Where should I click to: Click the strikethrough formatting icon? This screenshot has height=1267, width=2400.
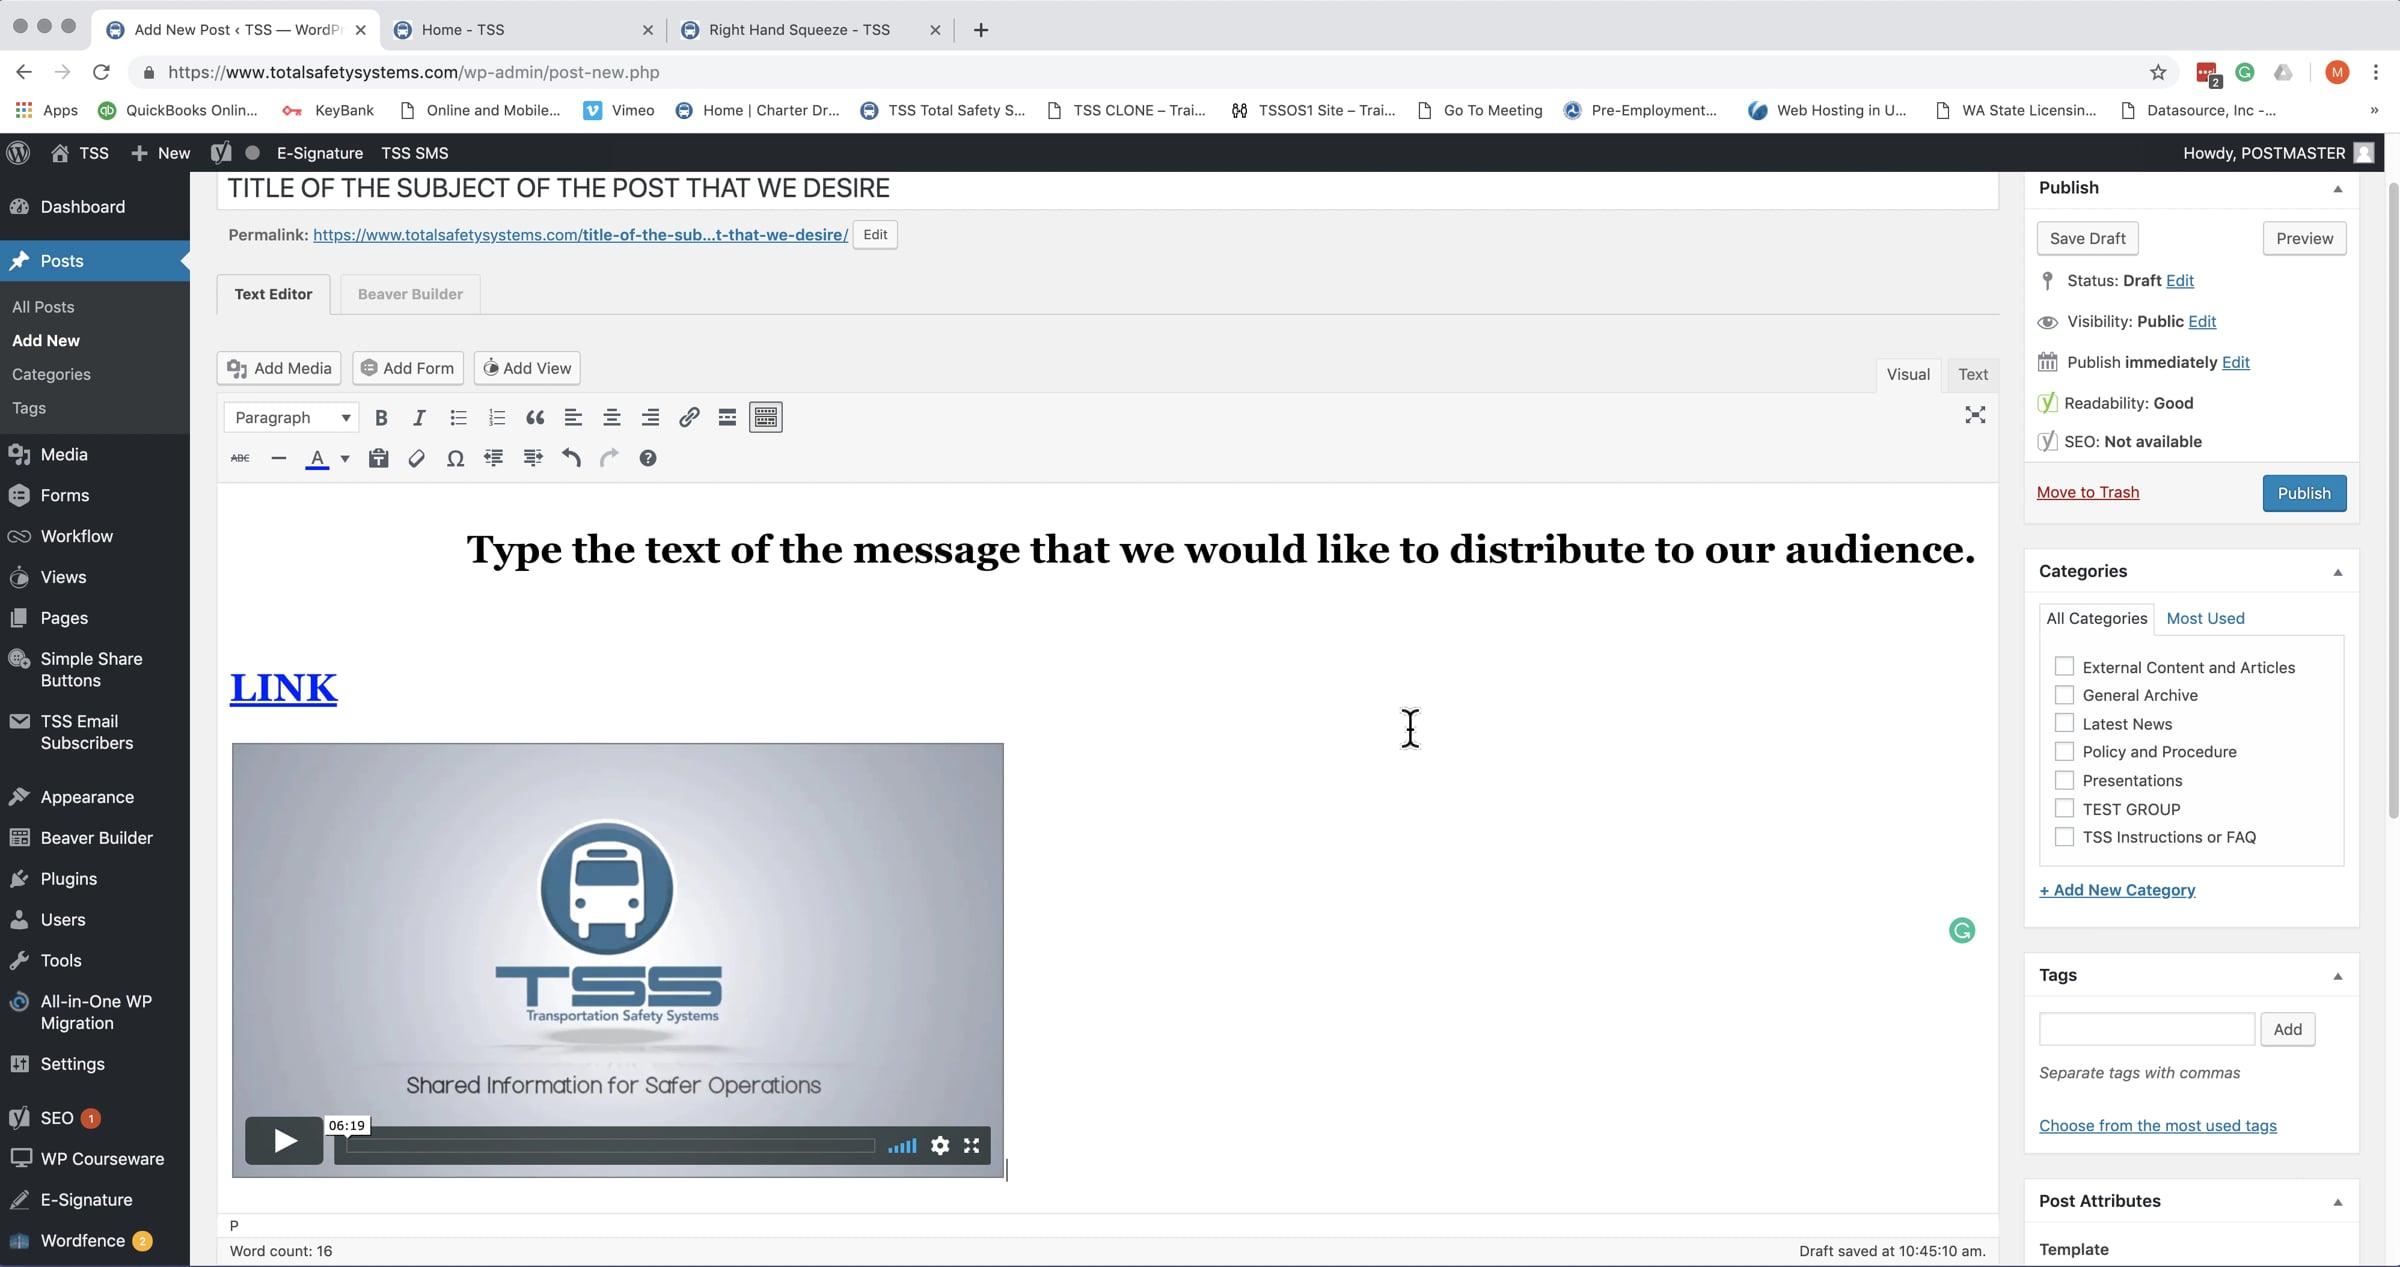click(x=240, y=458)
